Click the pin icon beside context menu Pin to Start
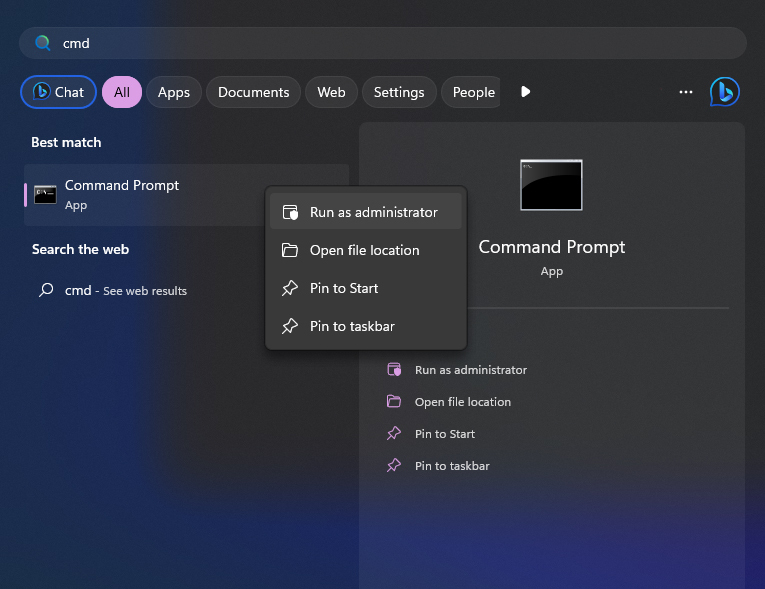The height and width of the screenshot is (589, 765). [290, 288]
